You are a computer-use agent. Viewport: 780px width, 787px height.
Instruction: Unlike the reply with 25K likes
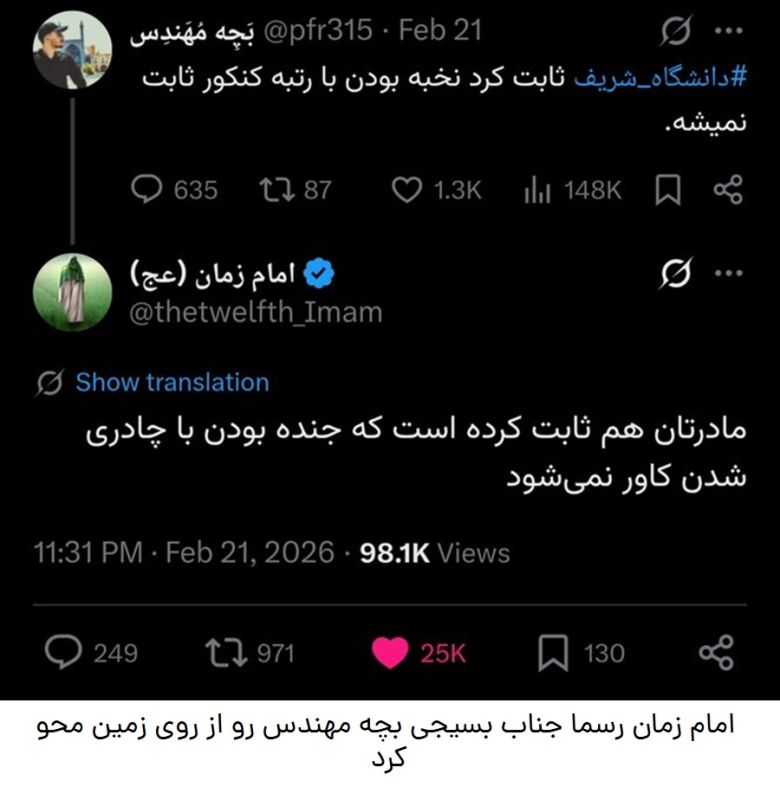click(x=389, y=653)
